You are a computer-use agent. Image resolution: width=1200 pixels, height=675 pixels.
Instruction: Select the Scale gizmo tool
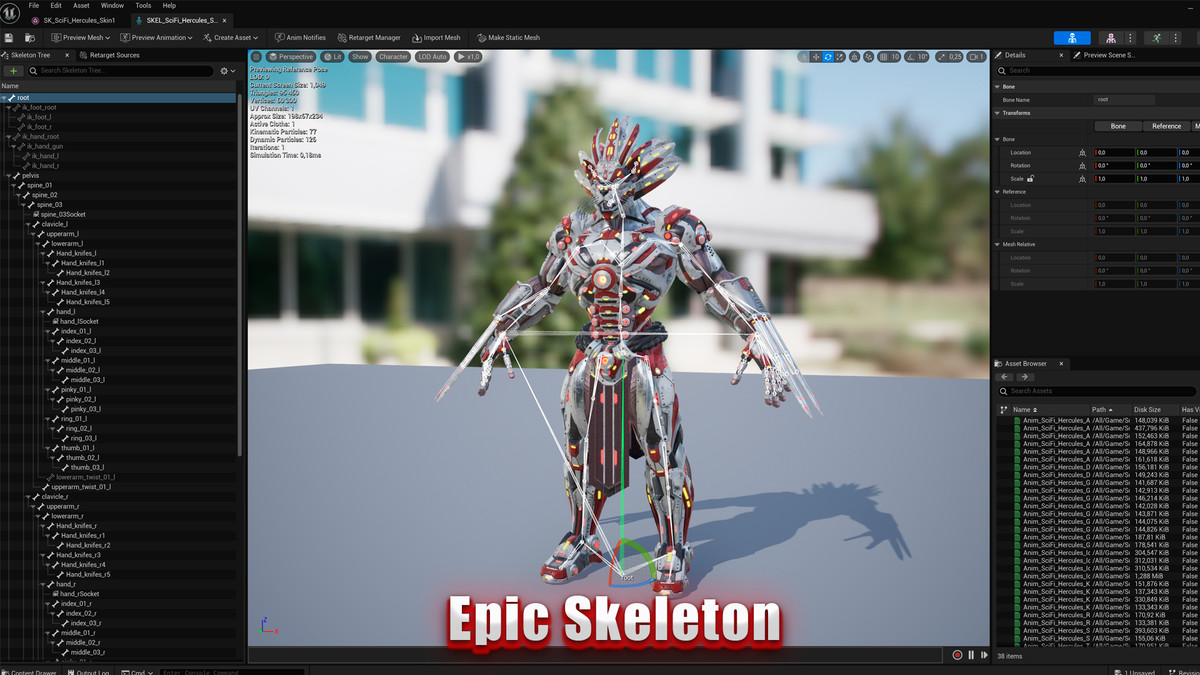[x=839, y=57]
